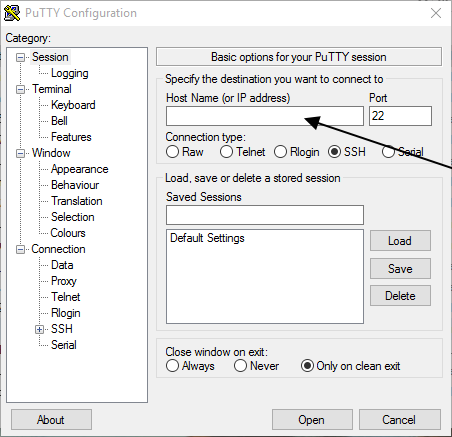This screenshot has height=437, width=452.
Task: Click the About button
Action: point(51,420)
